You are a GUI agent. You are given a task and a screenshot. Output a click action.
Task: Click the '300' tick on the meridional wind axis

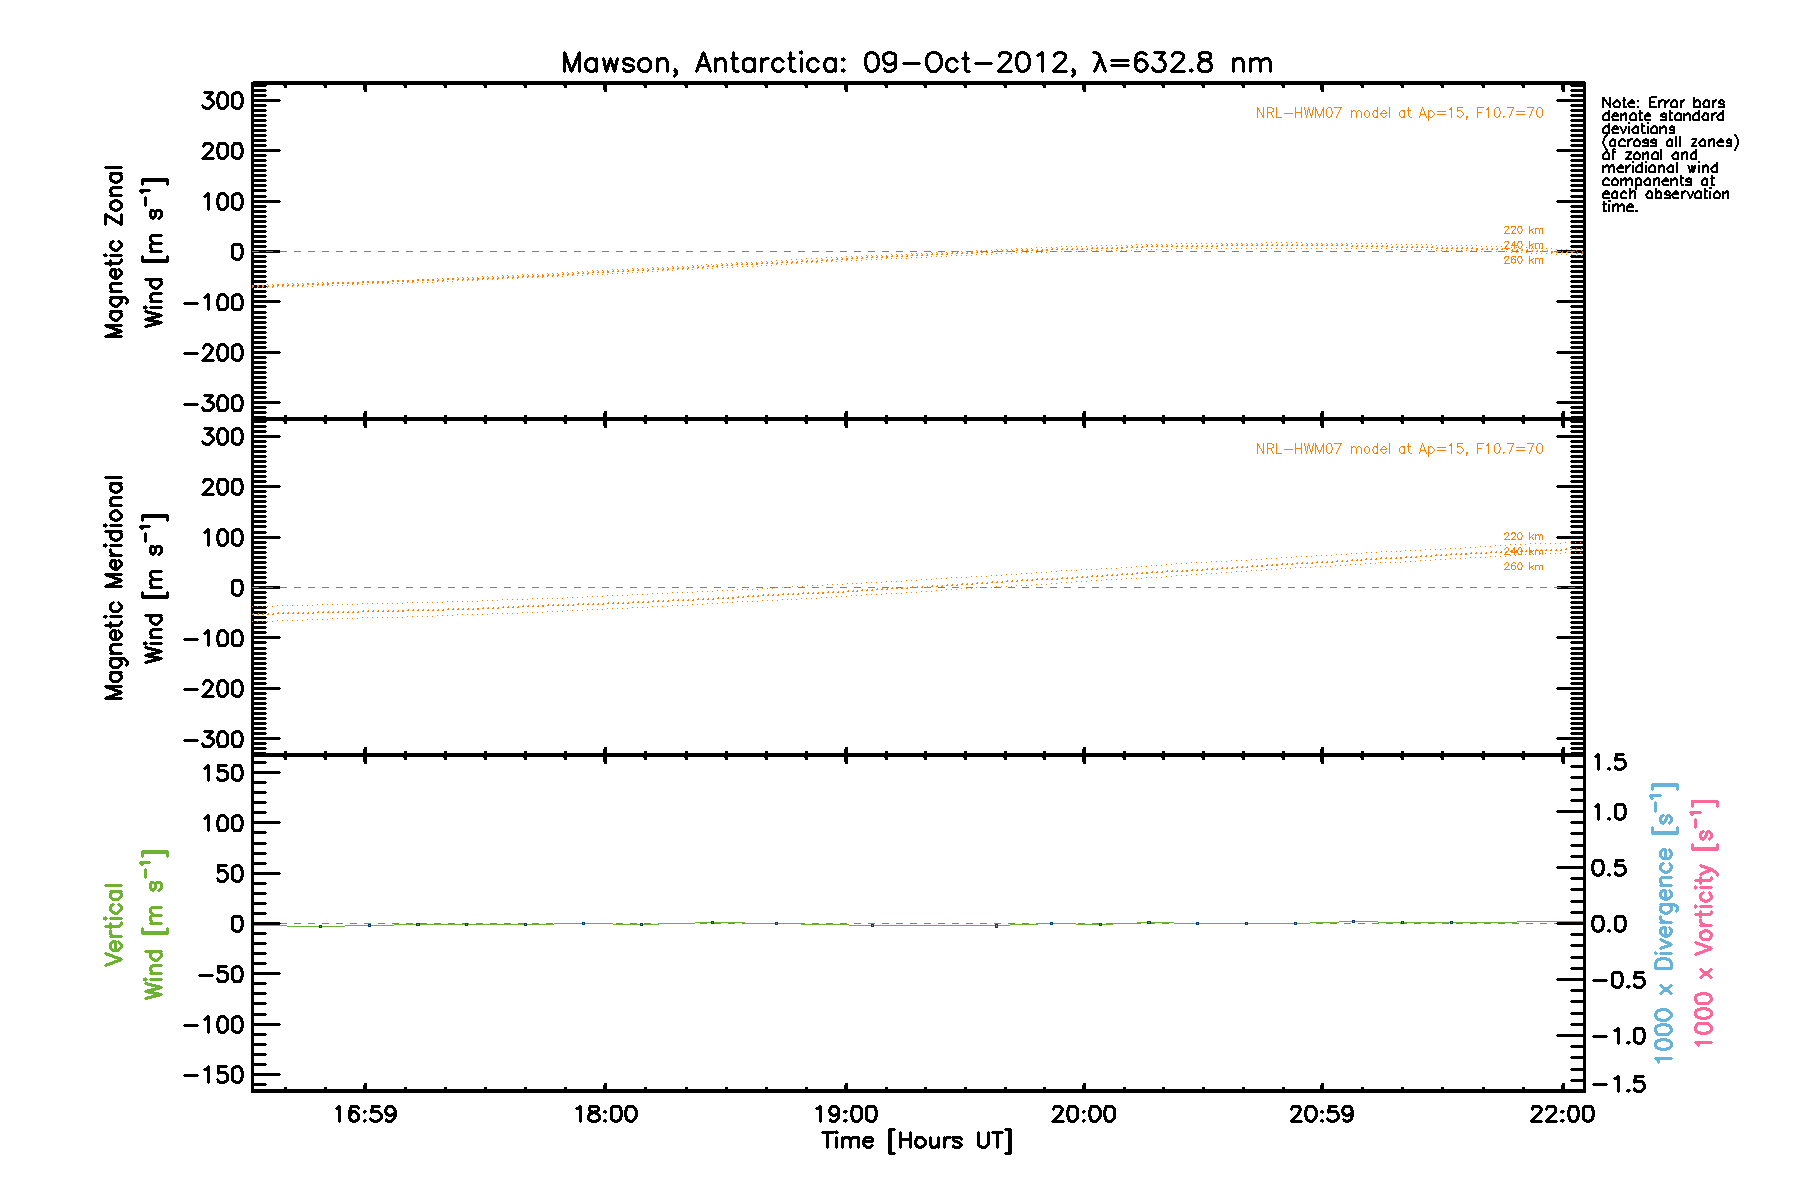(x=222, y=437)
